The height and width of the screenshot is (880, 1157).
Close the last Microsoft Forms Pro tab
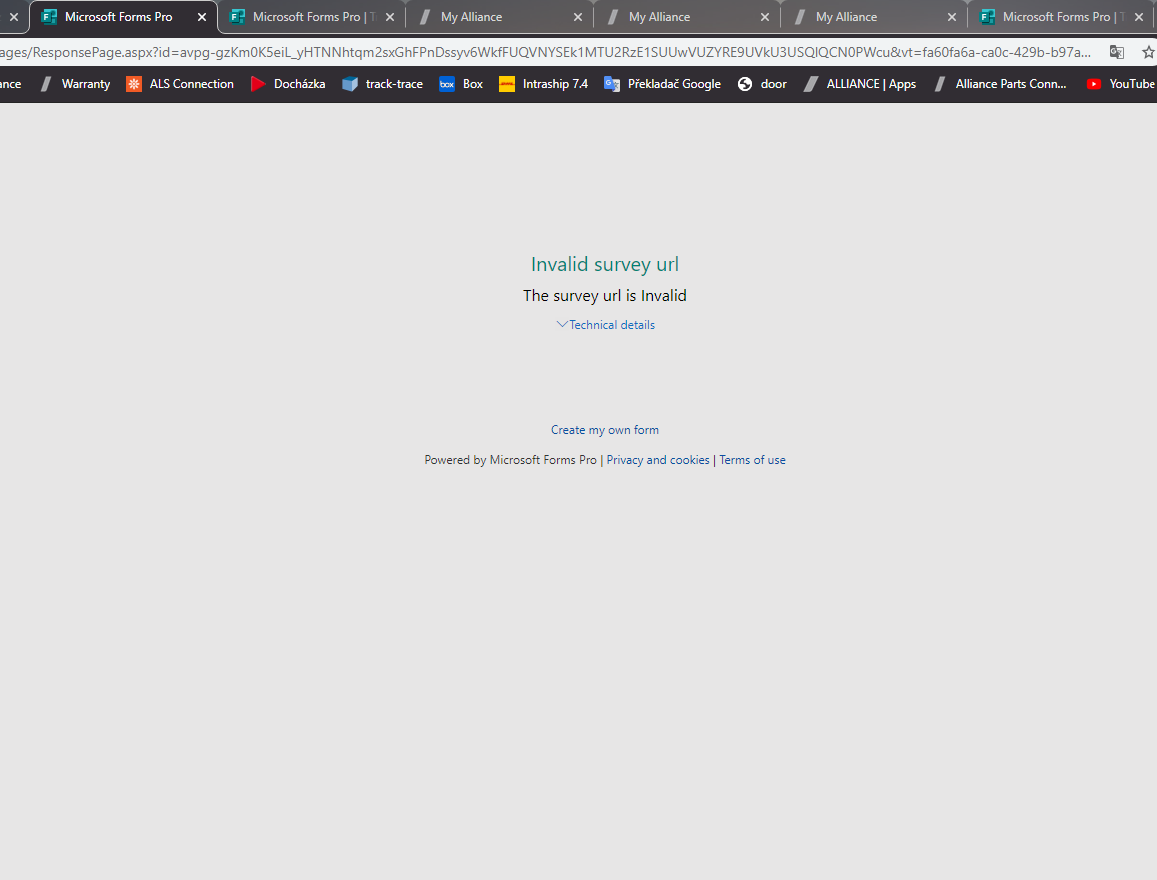coord(1139,17)
